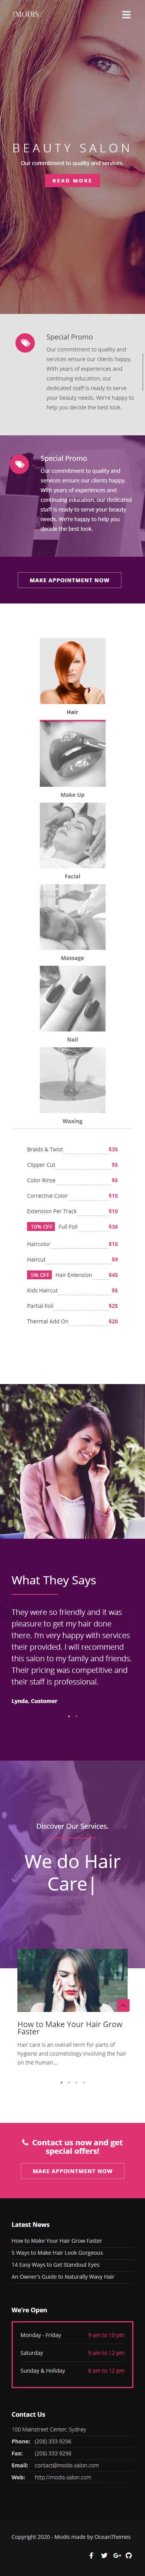Click the pink corner icon on the blog image
The width and height of the screenshot is (145, 2576).
[123, 2005]
